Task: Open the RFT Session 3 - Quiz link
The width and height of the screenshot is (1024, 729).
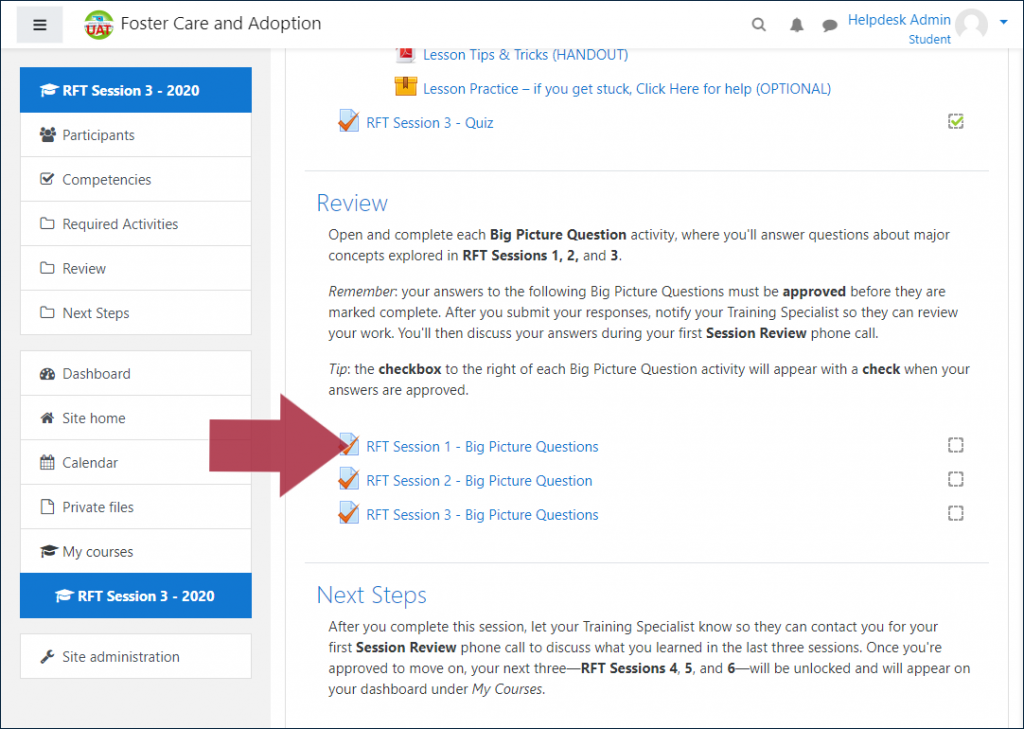Action: coord(430,123)
